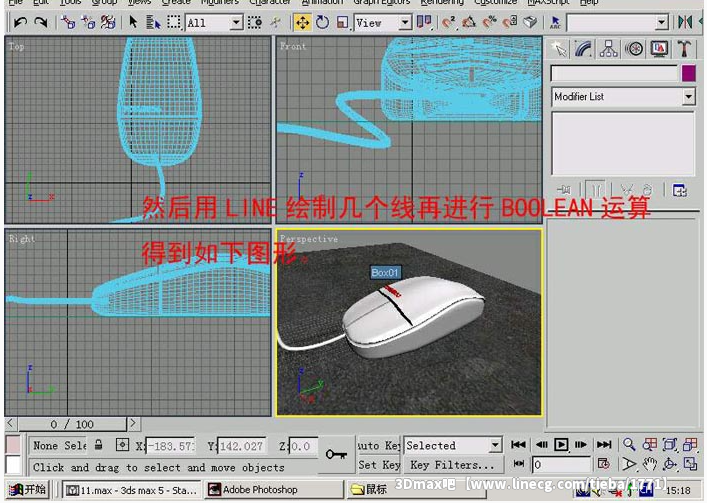
Task: Click the current frame number field
Action: [x=561, y=465]
